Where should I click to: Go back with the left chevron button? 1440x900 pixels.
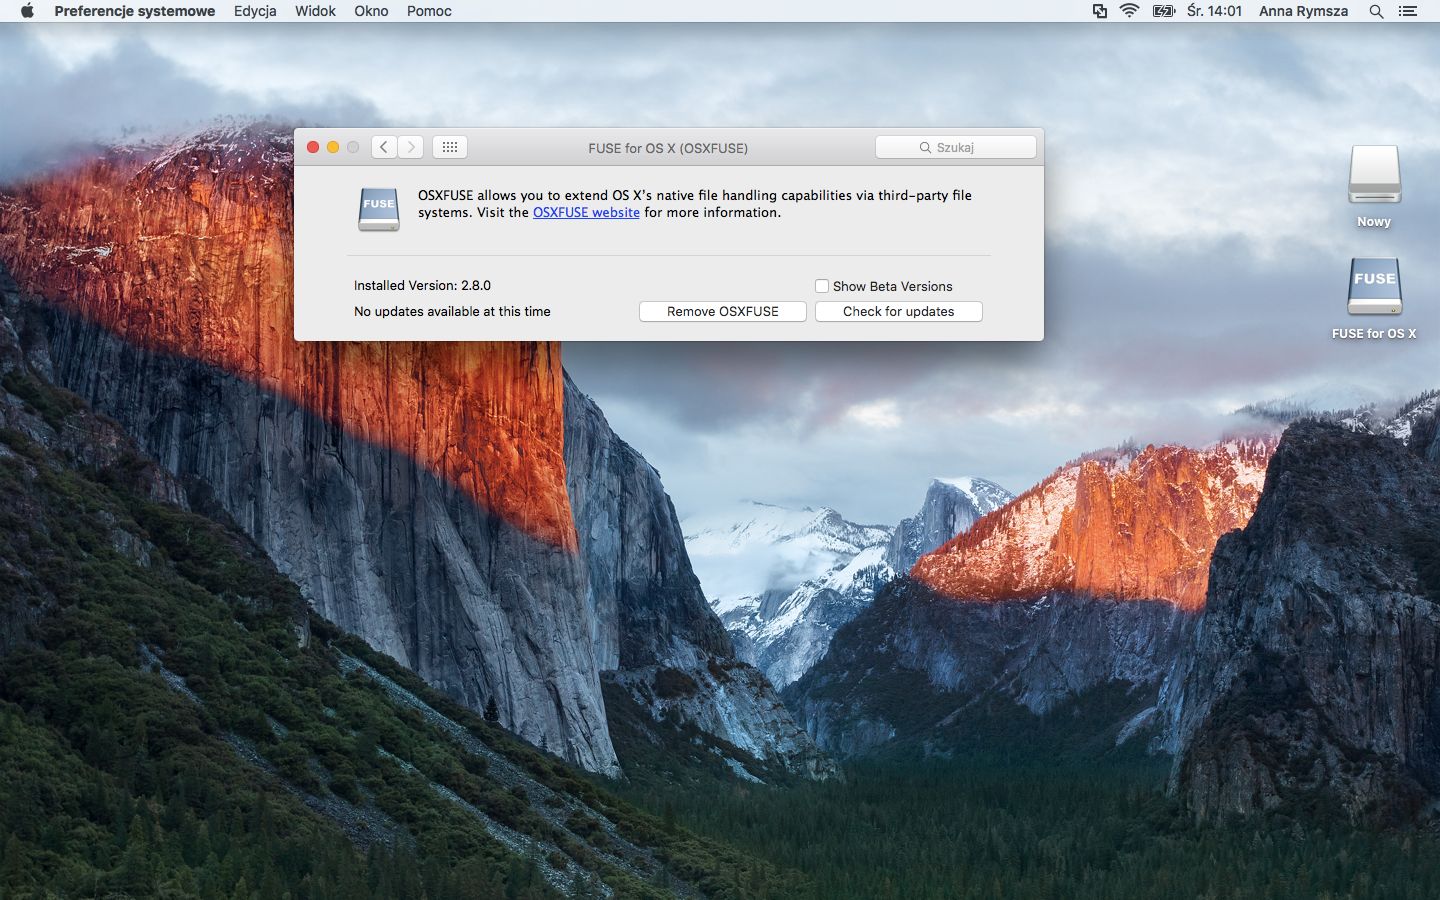tap(384, 147)
